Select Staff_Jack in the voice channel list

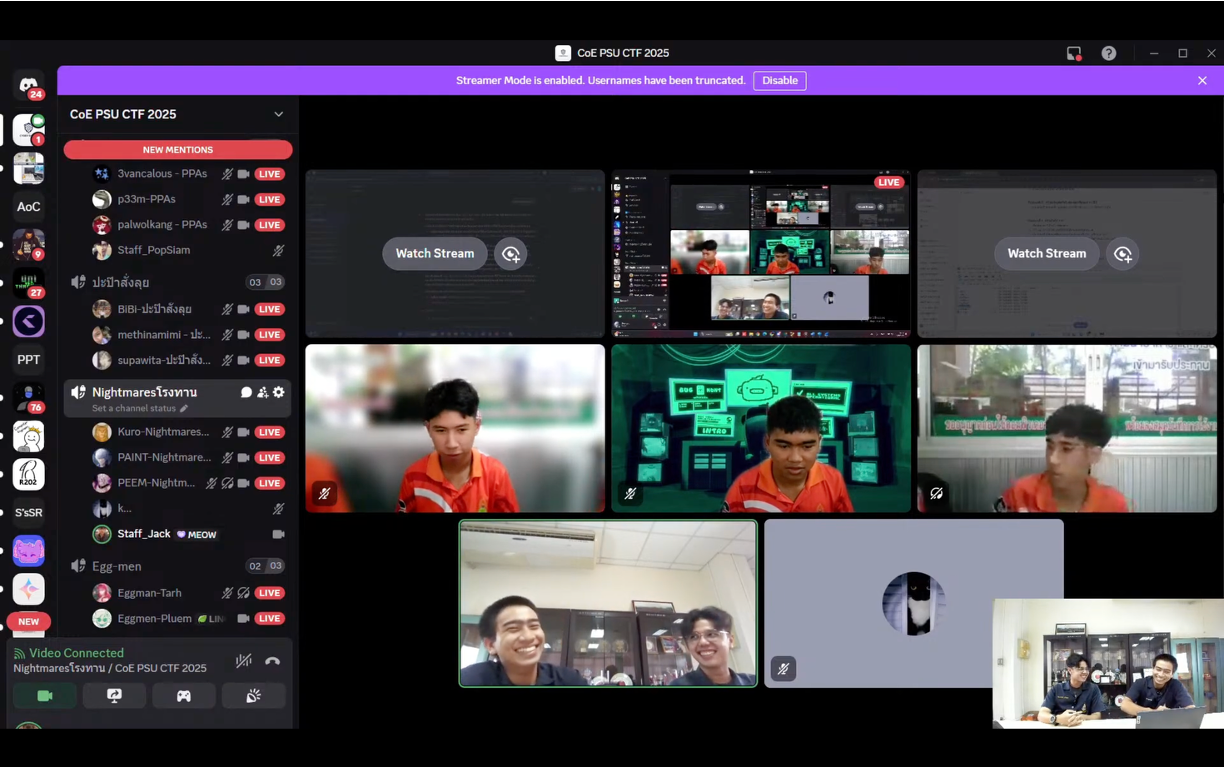click(x=144, y=534)
